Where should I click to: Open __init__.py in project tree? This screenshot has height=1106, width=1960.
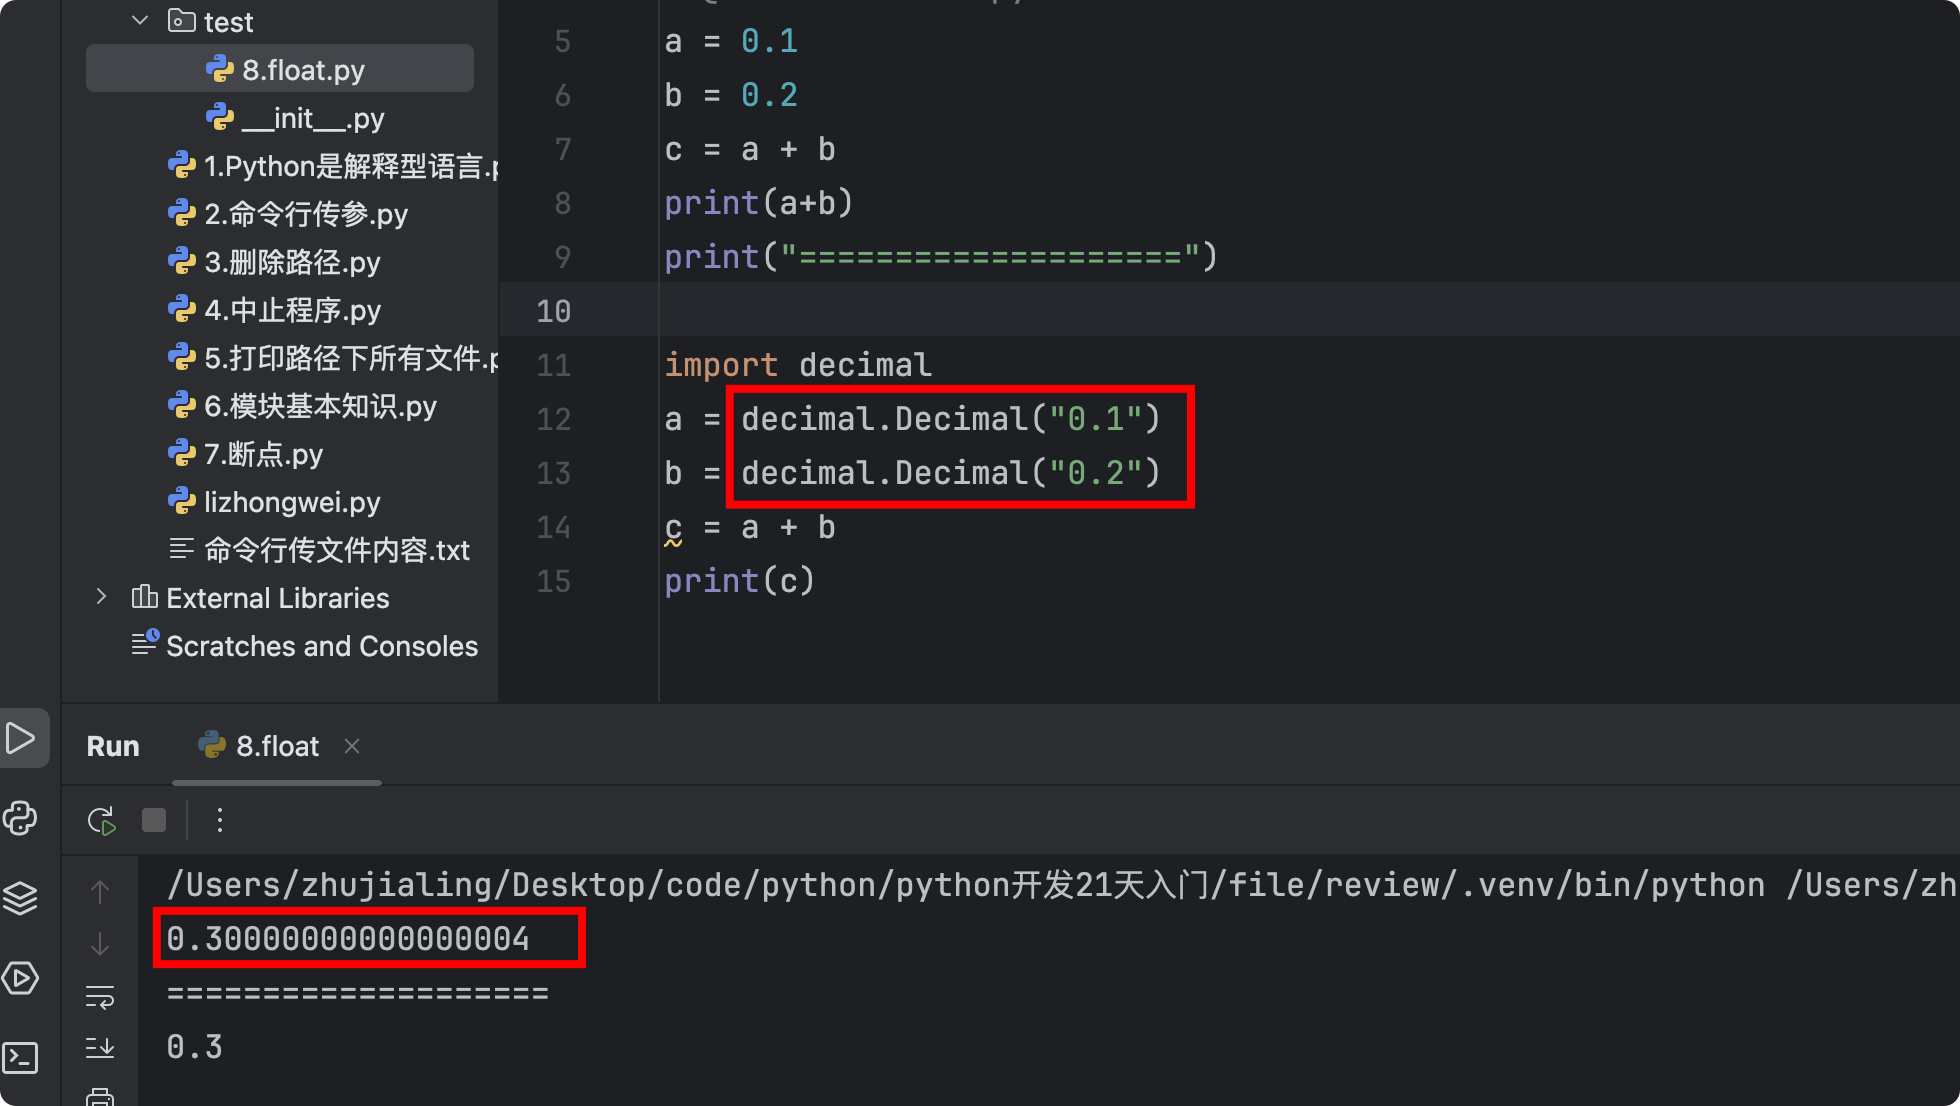tap(312, 118)
